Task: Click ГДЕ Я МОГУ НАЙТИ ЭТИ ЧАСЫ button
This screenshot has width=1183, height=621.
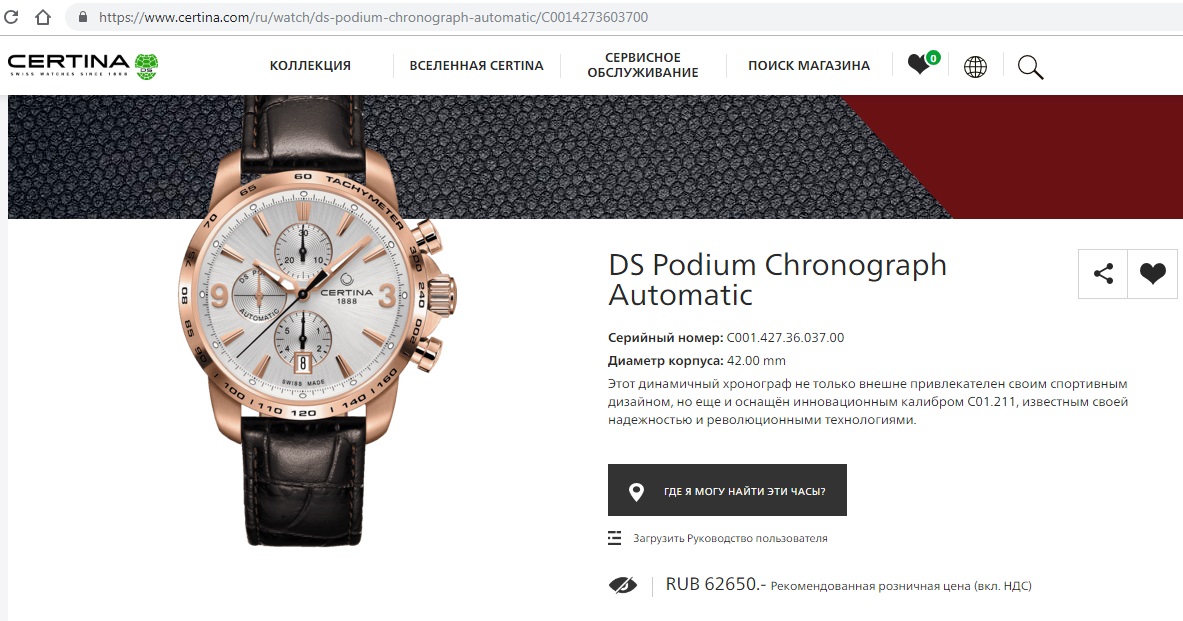Action: [x=727, y=490]
